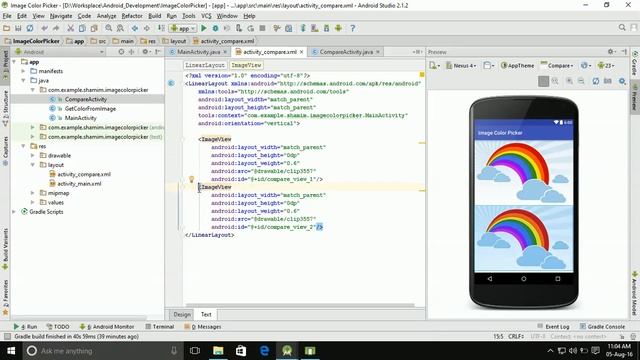Click the Cut scissors icon

click(x=71, y=28)
